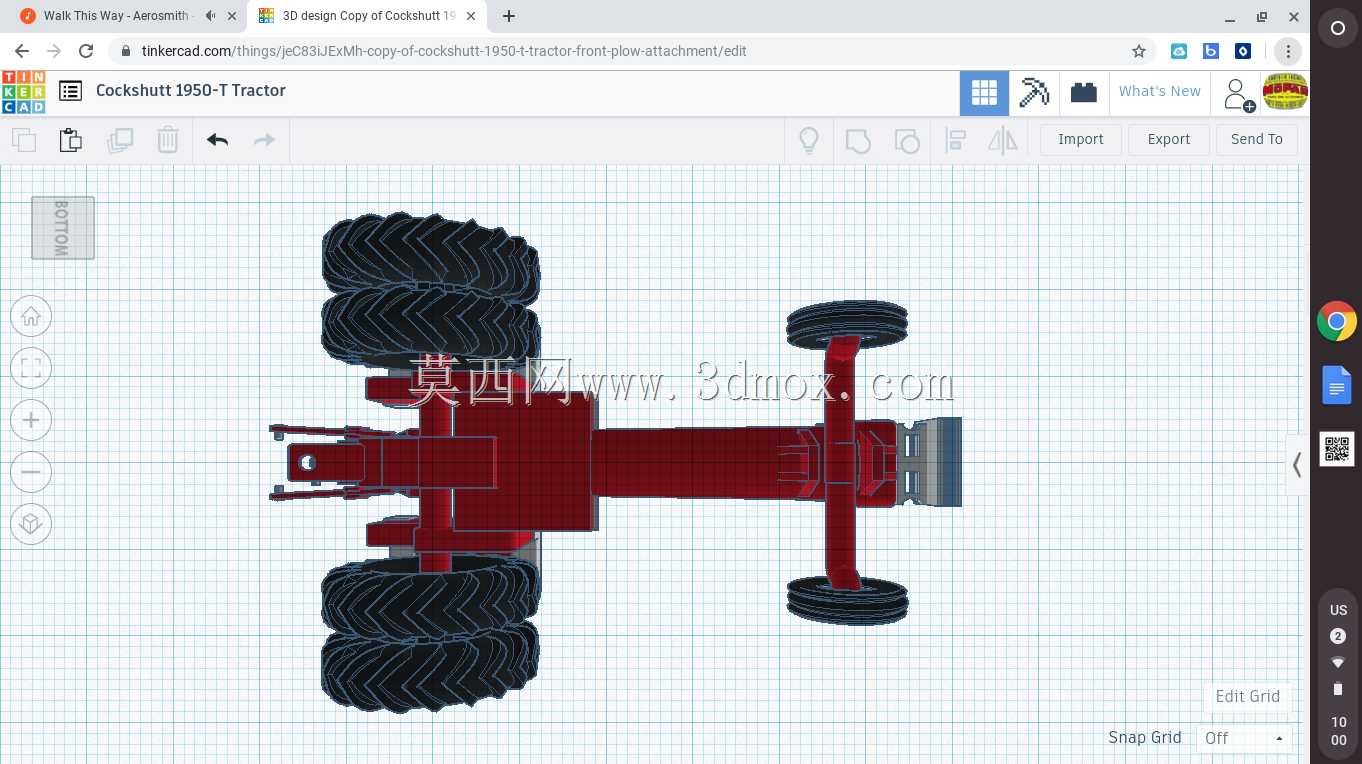This screenshot has width=1362, height=764.
Task: Click the Import button
Action: [x=1080, y=140]
